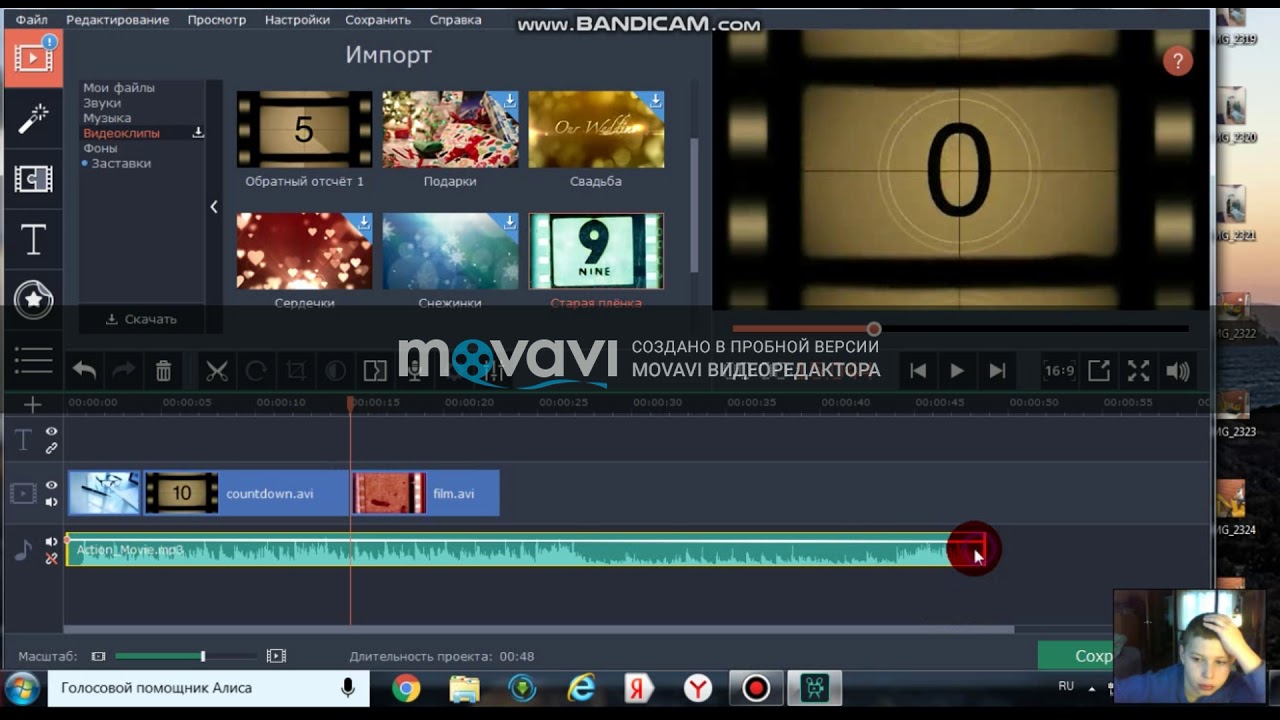Download the Подарки clip via its arrow icon
1280x720 pixels.
(x=510, y=101)
